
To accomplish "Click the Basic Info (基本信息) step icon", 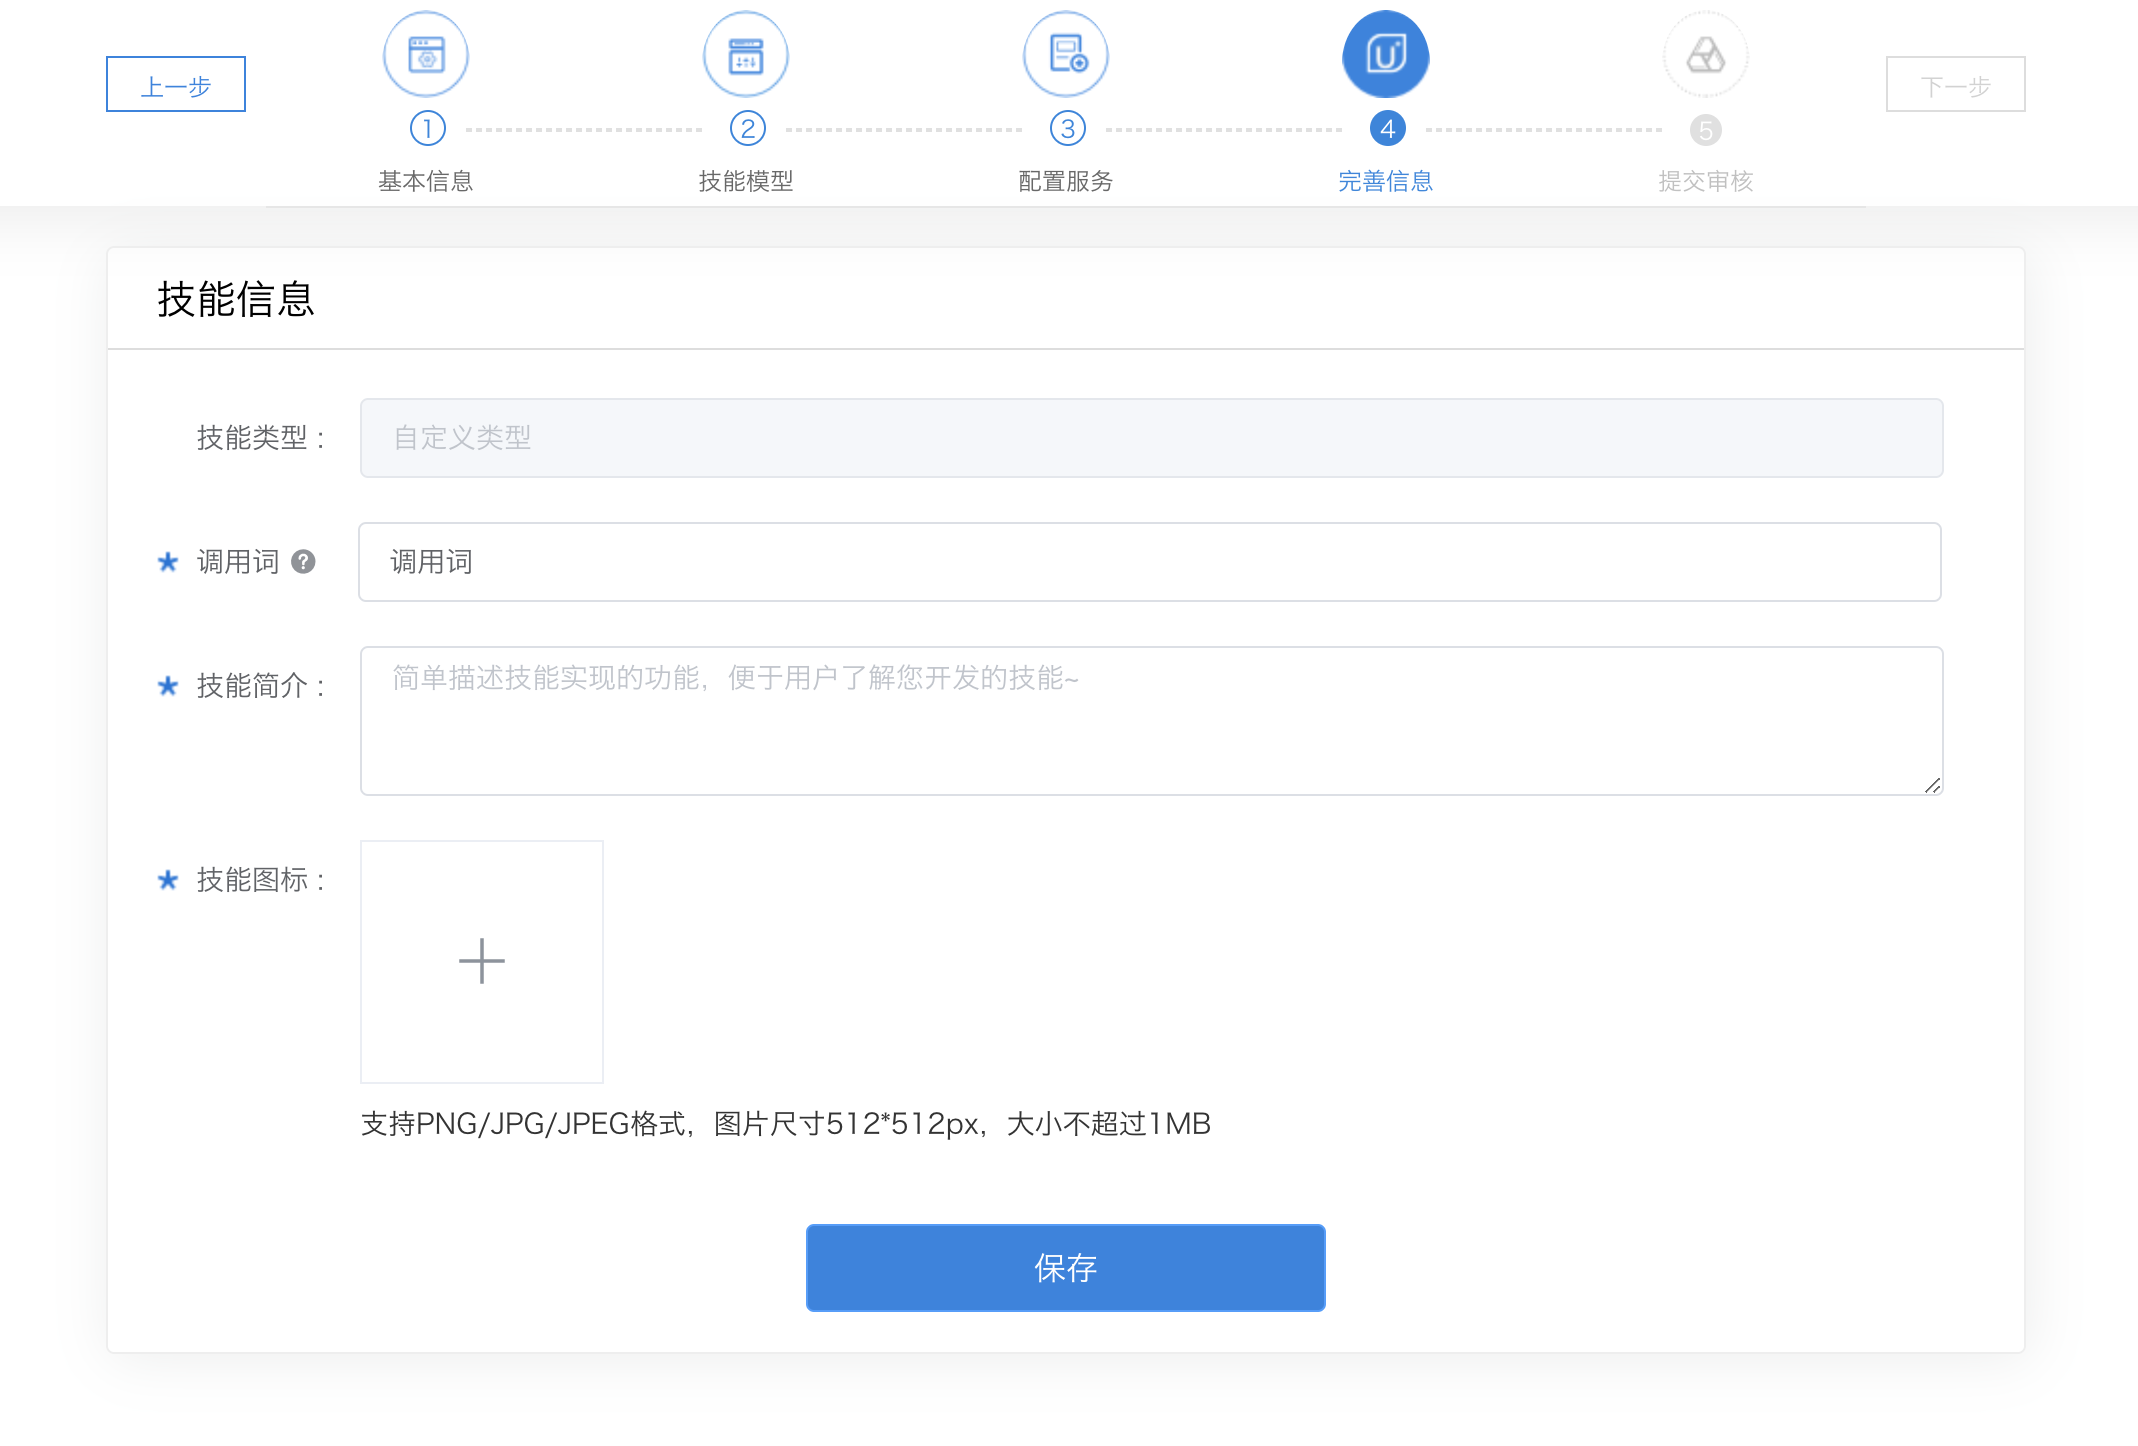I will (426, 55).
